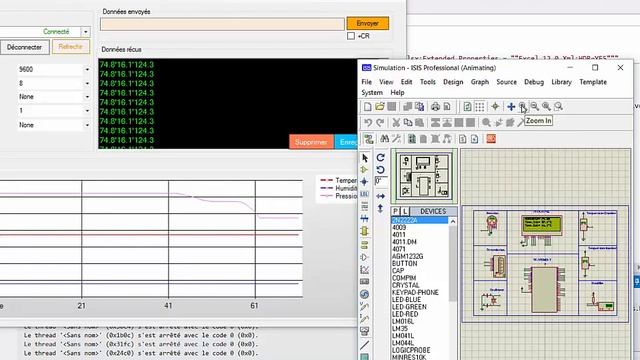Image resolution: width=640 pixels, height=360 pixels.
Task: Click the Données envoyés text input field
Action: (222, 24)
